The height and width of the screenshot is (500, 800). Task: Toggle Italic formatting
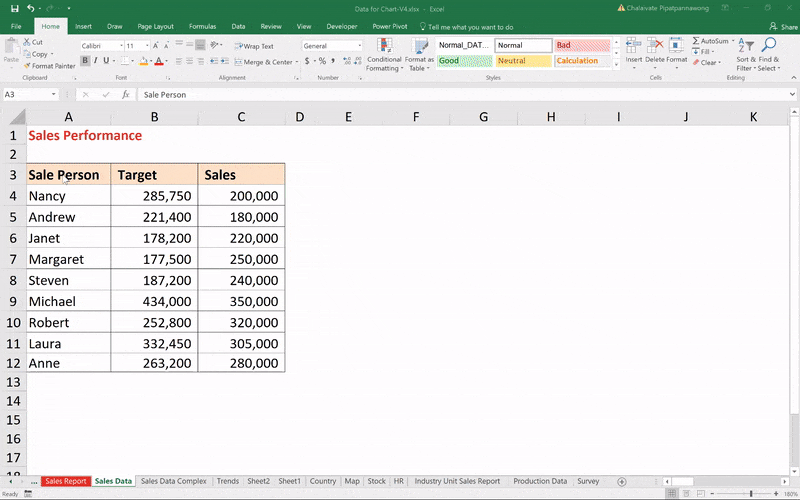click(98, 61)
